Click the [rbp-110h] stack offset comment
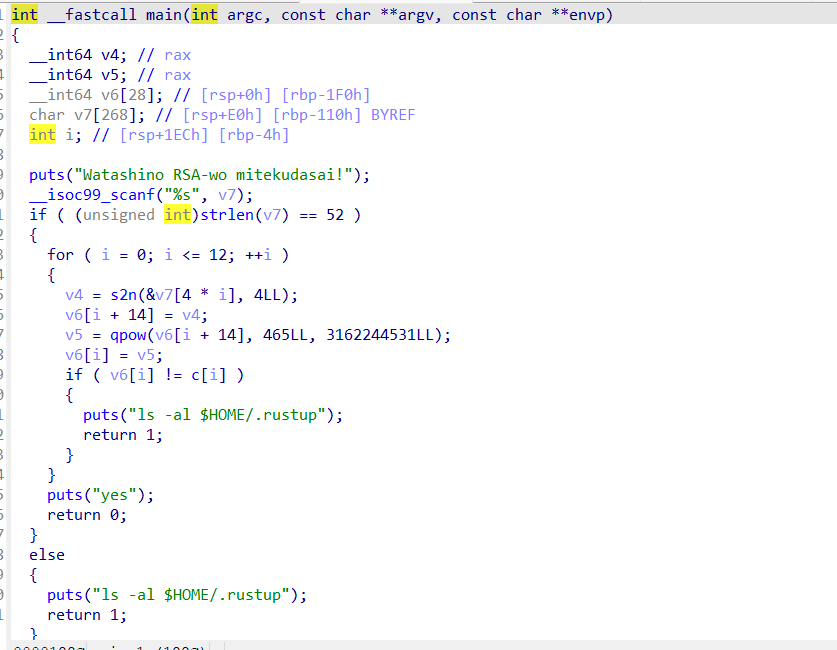The height and width of the screenshot is (650, 837). click(x=317, y=115)
